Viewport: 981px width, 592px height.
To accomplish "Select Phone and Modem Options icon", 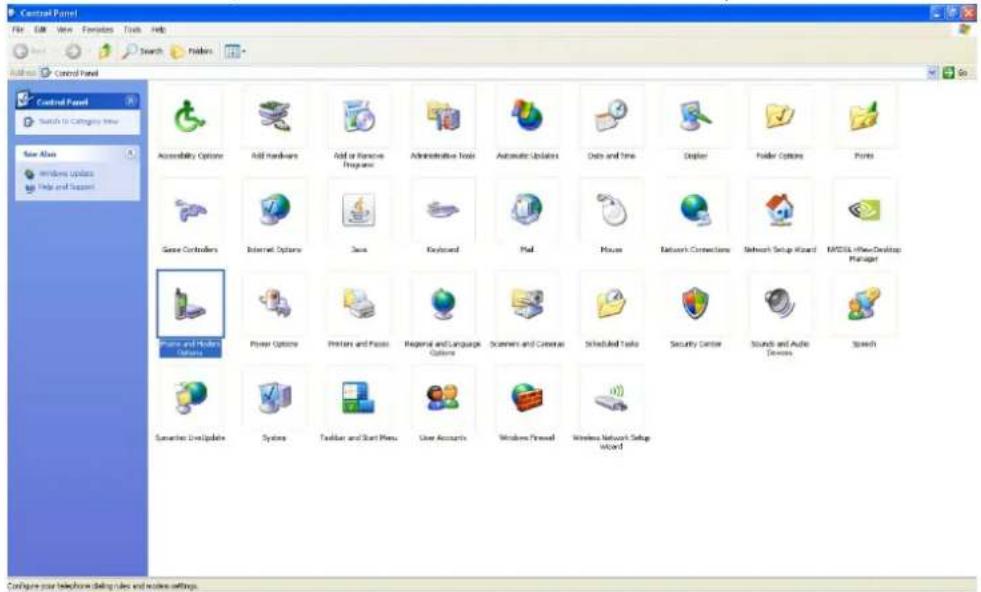I will tap(190, 304).
